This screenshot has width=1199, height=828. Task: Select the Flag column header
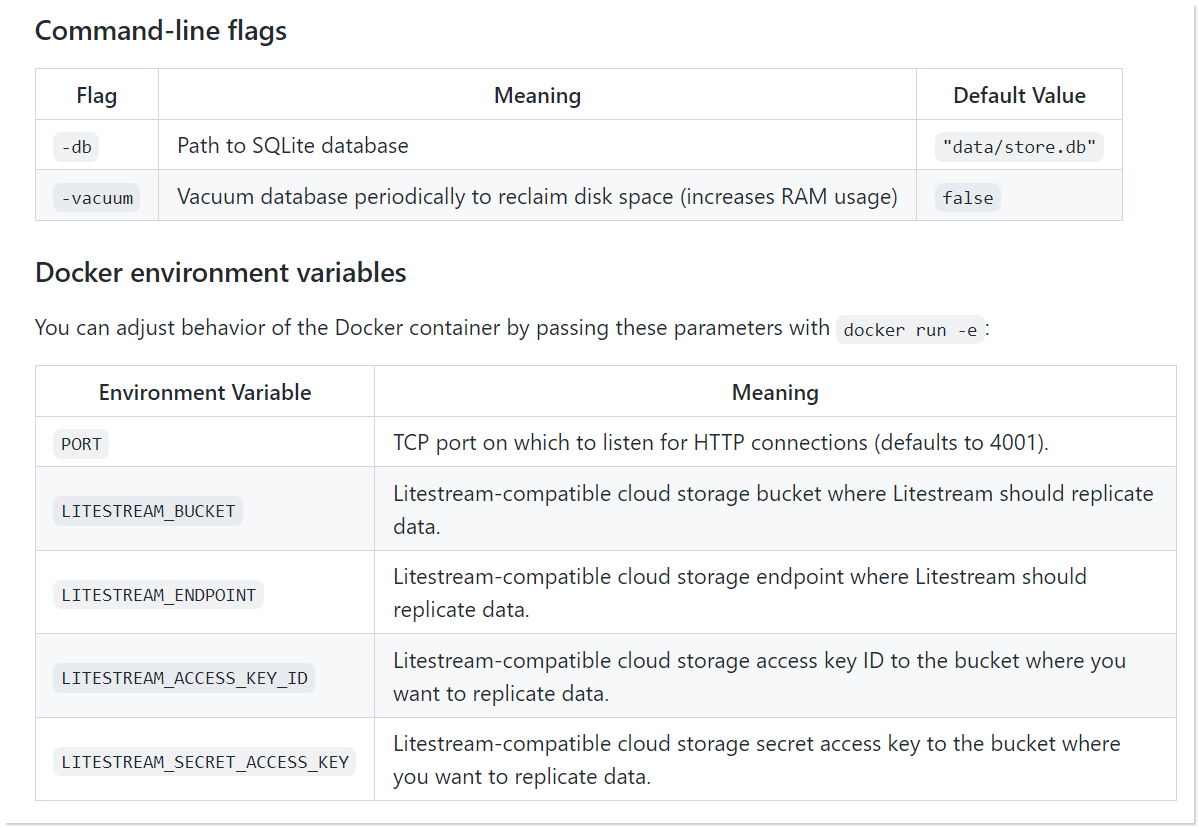[97, 96]
